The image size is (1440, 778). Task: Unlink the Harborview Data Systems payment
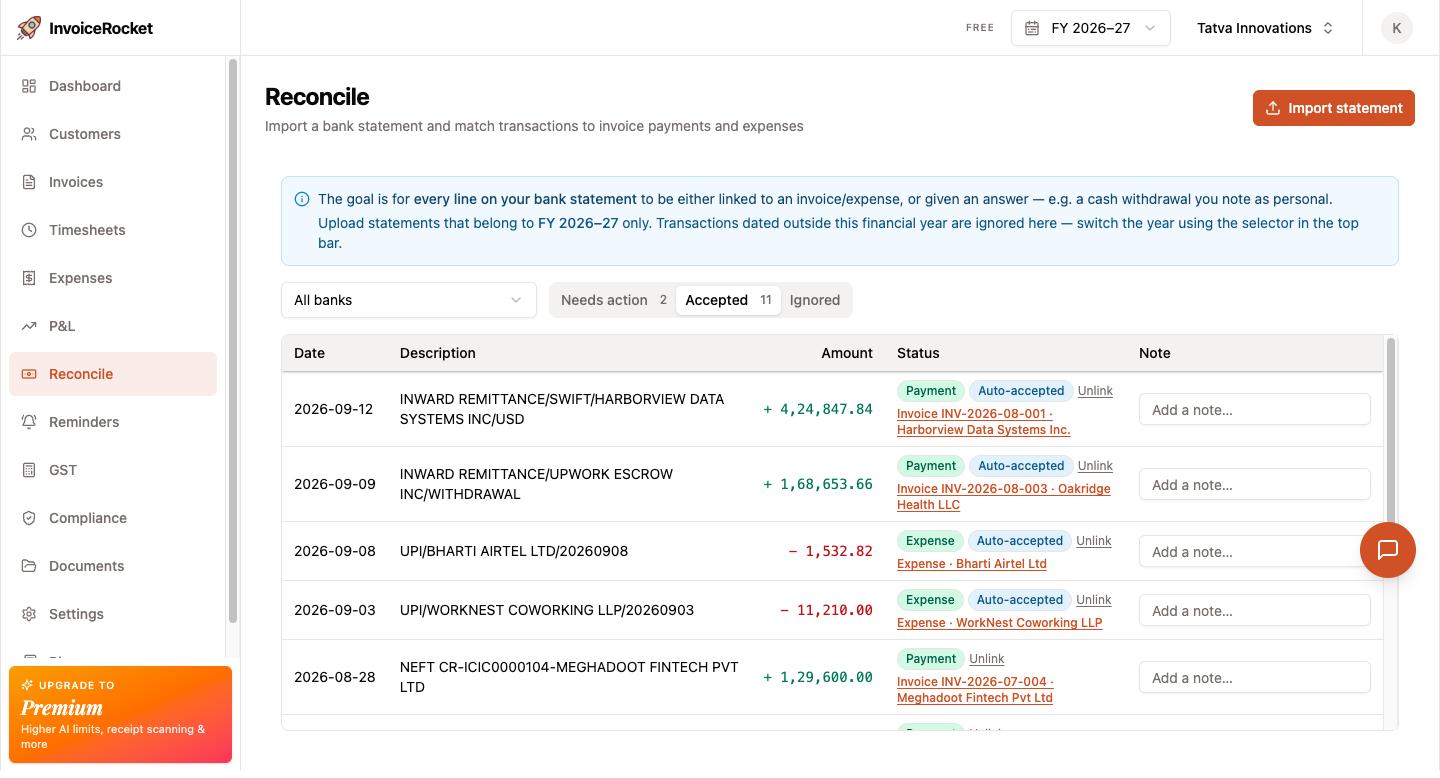(1095, 391)
